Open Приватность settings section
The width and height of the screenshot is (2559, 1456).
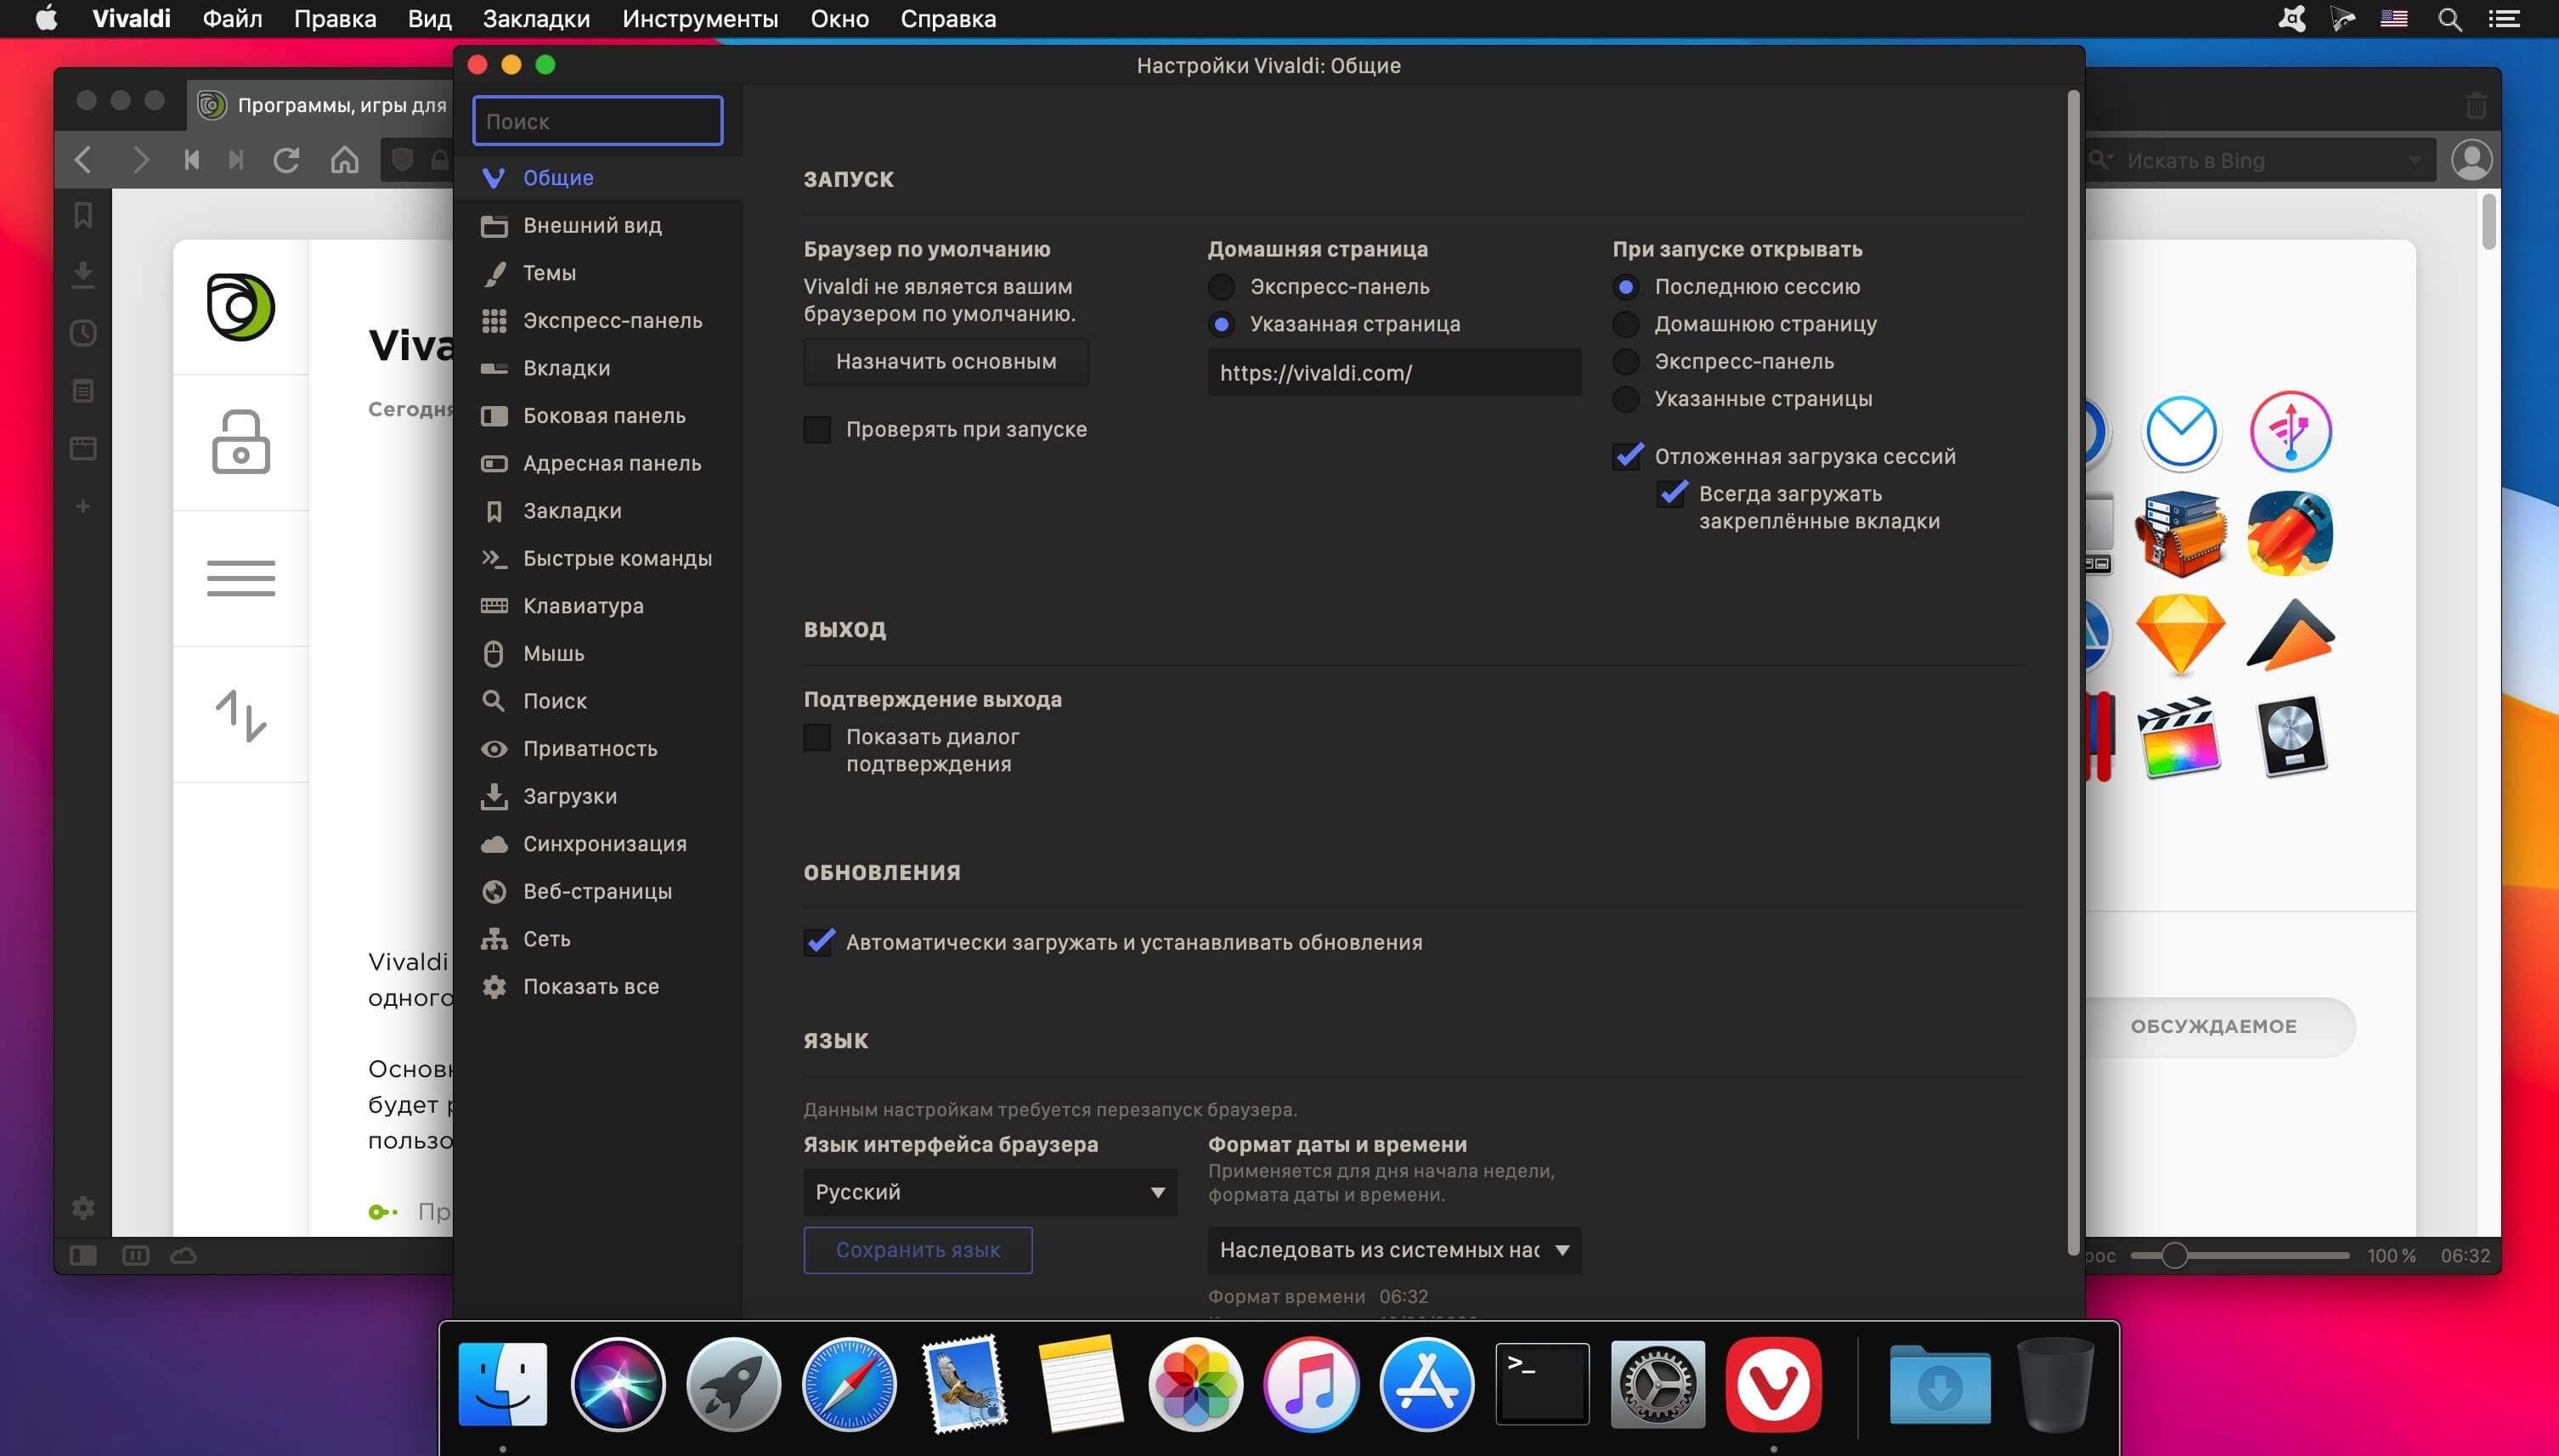pyautogui.click(x=598, y=749)
